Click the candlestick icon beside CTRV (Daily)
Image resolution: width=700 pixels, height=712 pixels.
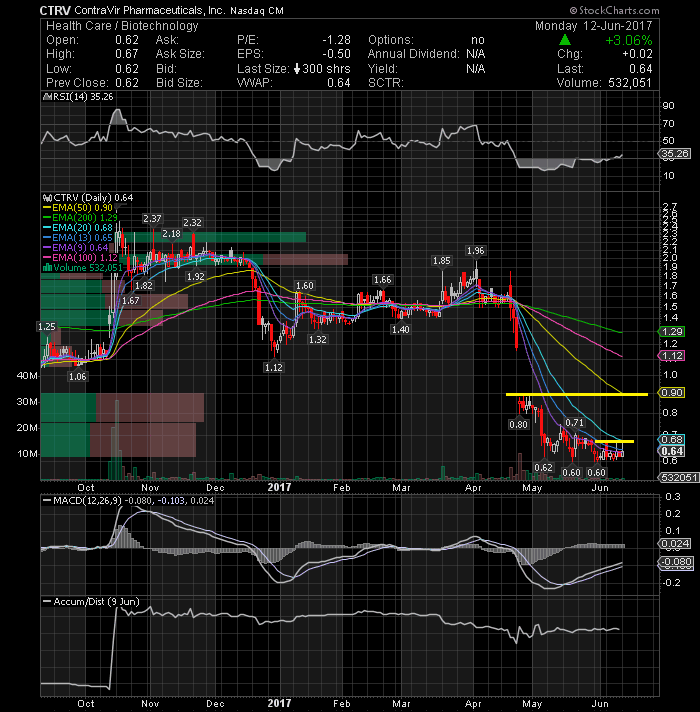click(46, 198)
